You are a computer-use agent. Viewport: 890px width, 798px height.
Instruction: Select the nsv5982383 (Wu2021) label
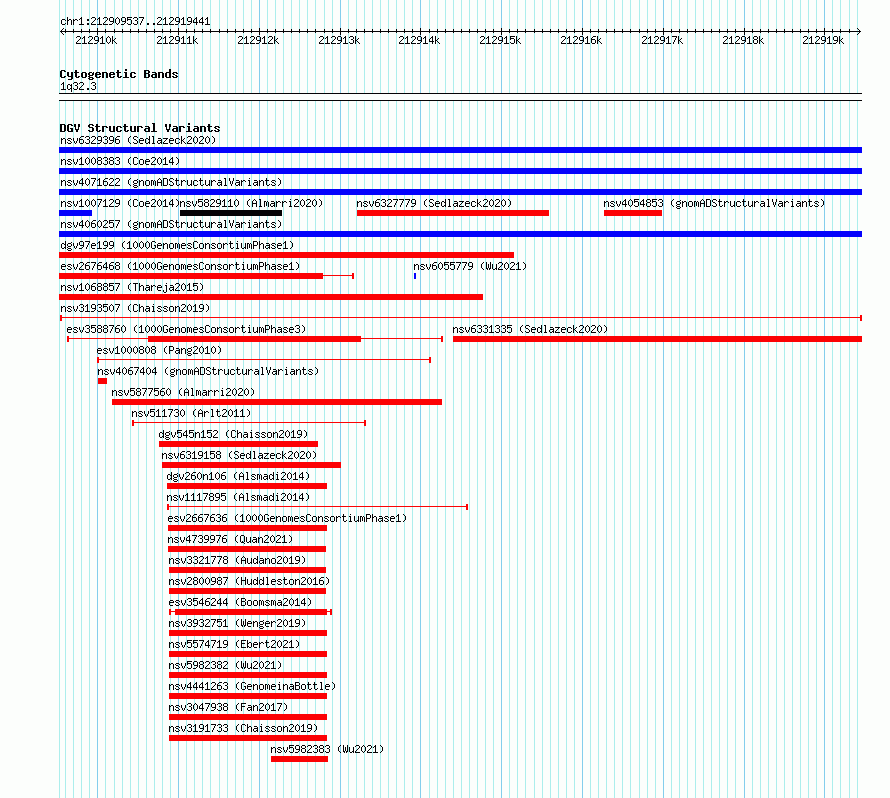click(x=328, y=749)
